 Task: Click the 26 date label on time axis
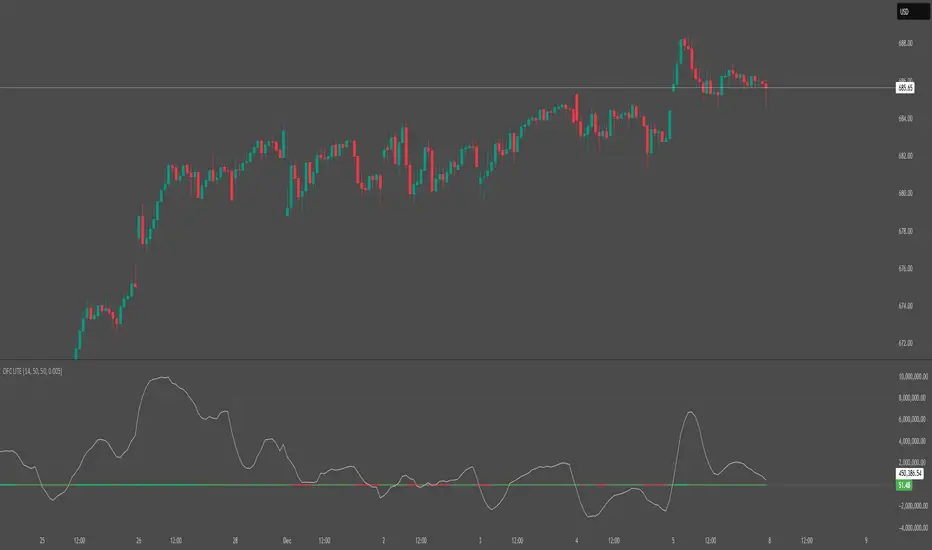138,540
